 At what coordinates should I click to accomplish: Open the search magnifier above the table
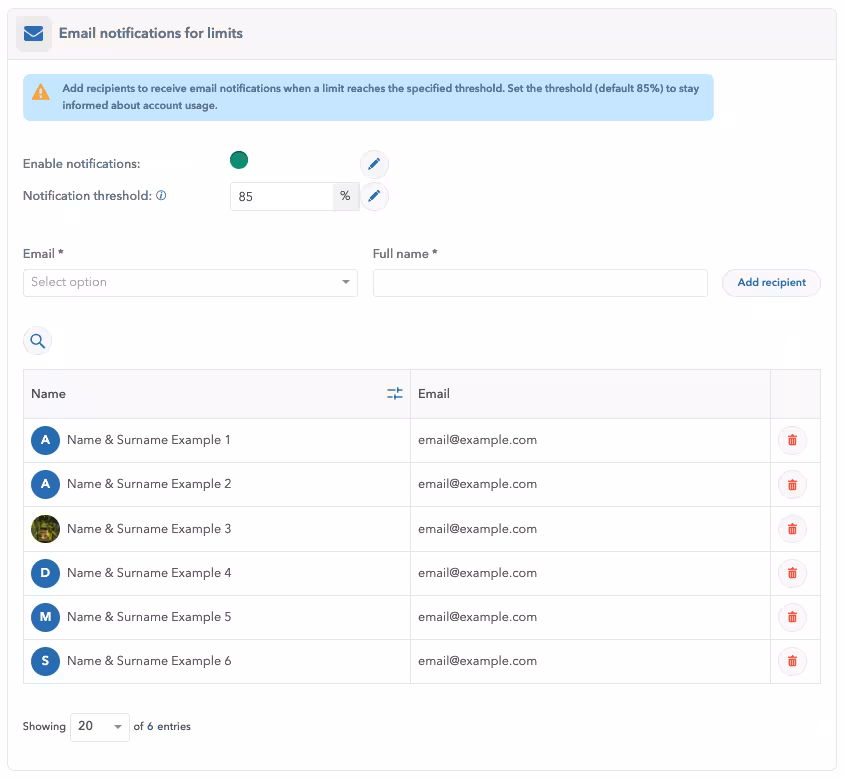37,342
